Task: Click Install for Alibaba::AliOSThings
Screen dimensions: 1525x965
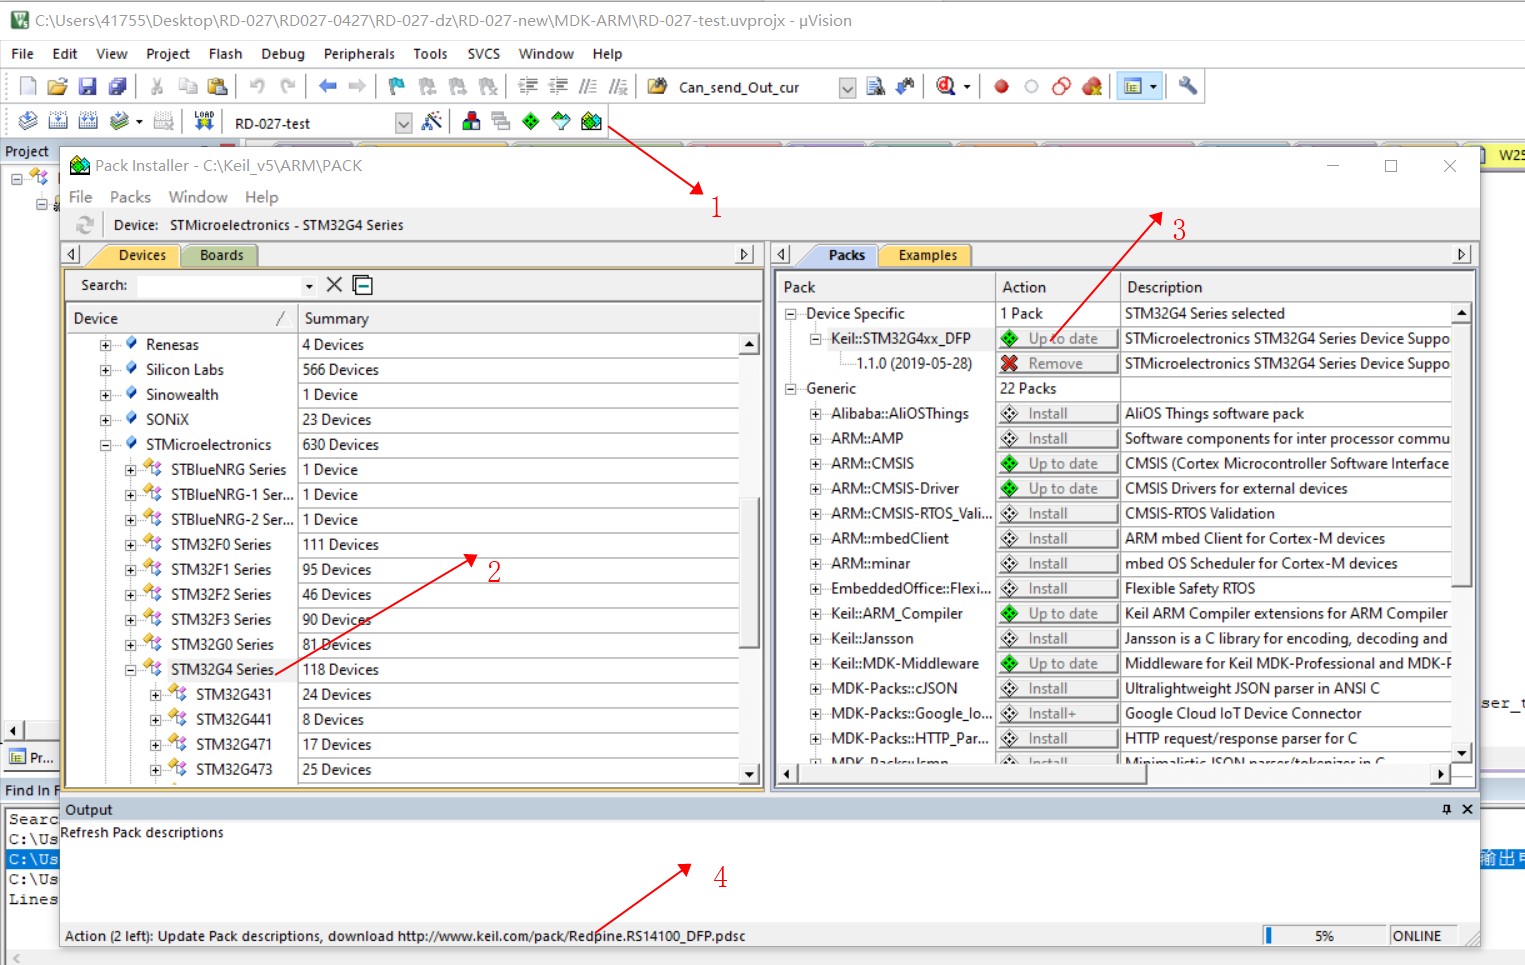Action: tap(1057, 413)
